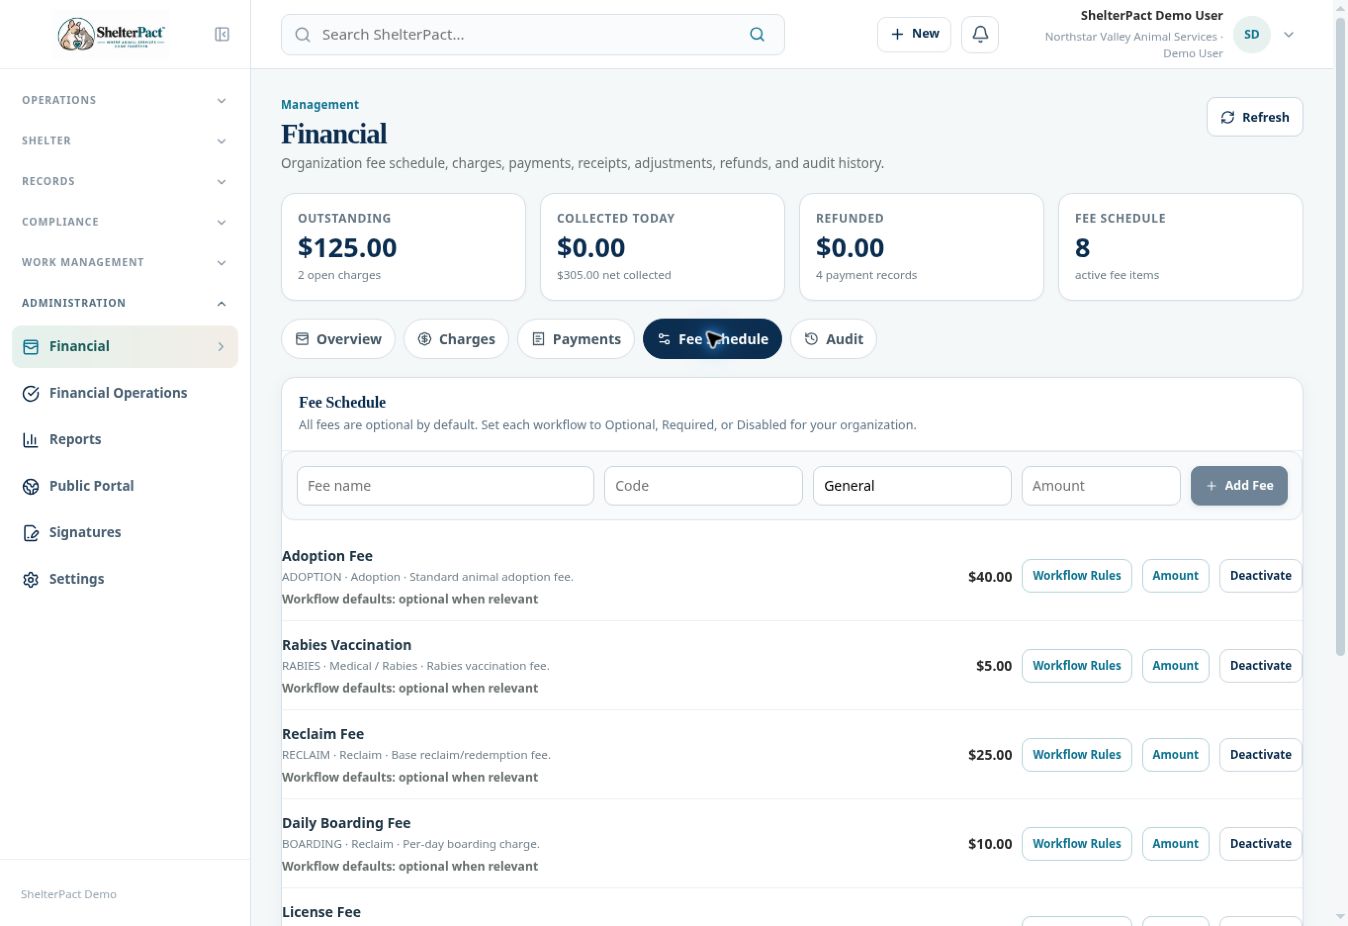Switch to the Charges tab
1348x926 pixels.
(x=456, y=339)
